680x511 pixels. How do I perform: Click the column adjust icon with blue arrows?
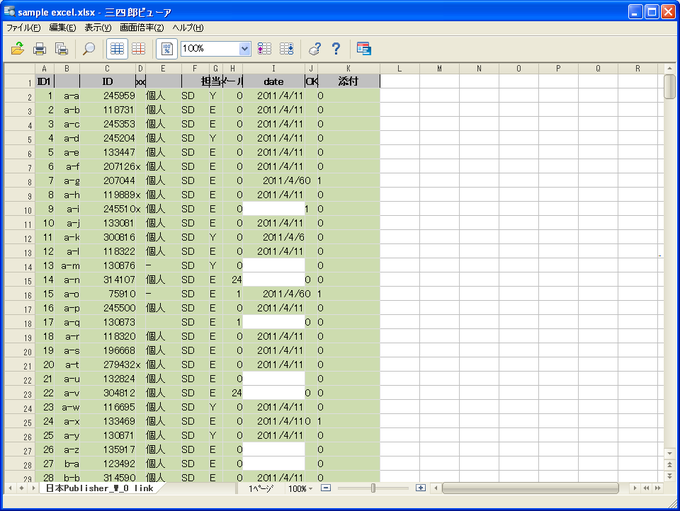286,49
